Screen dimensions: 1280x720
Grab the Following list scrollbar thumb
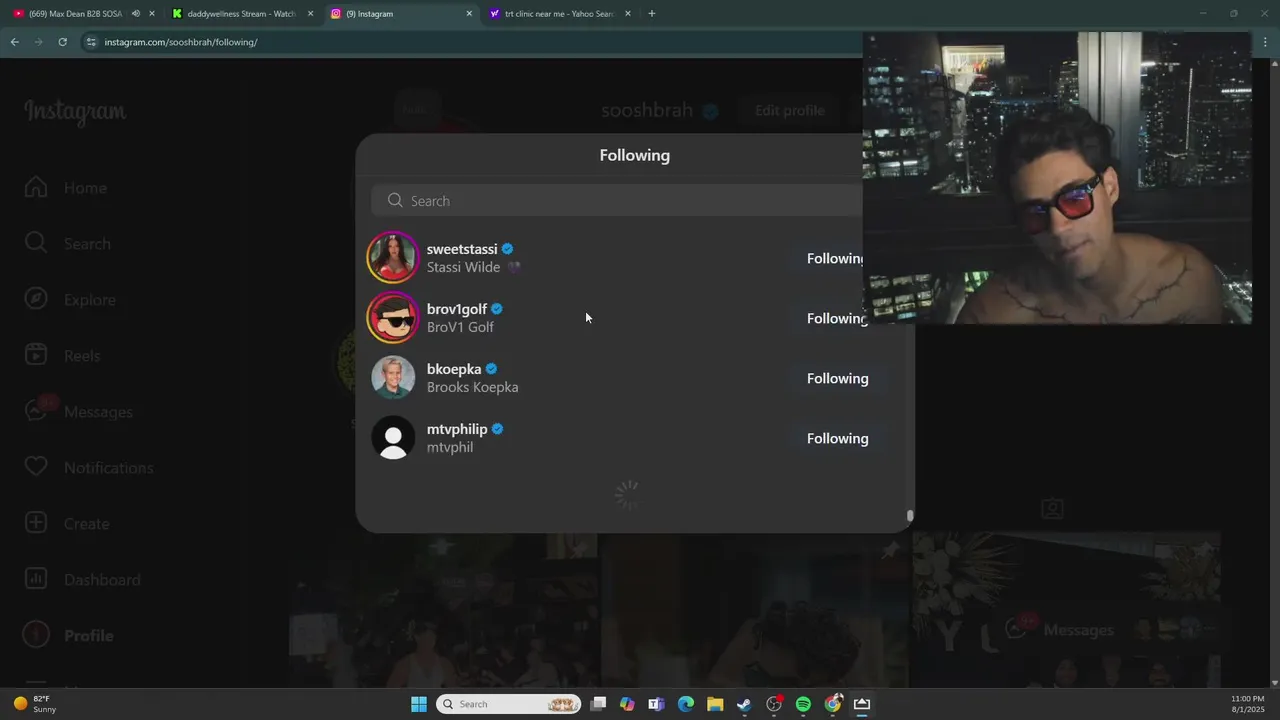tap(910, 516)
